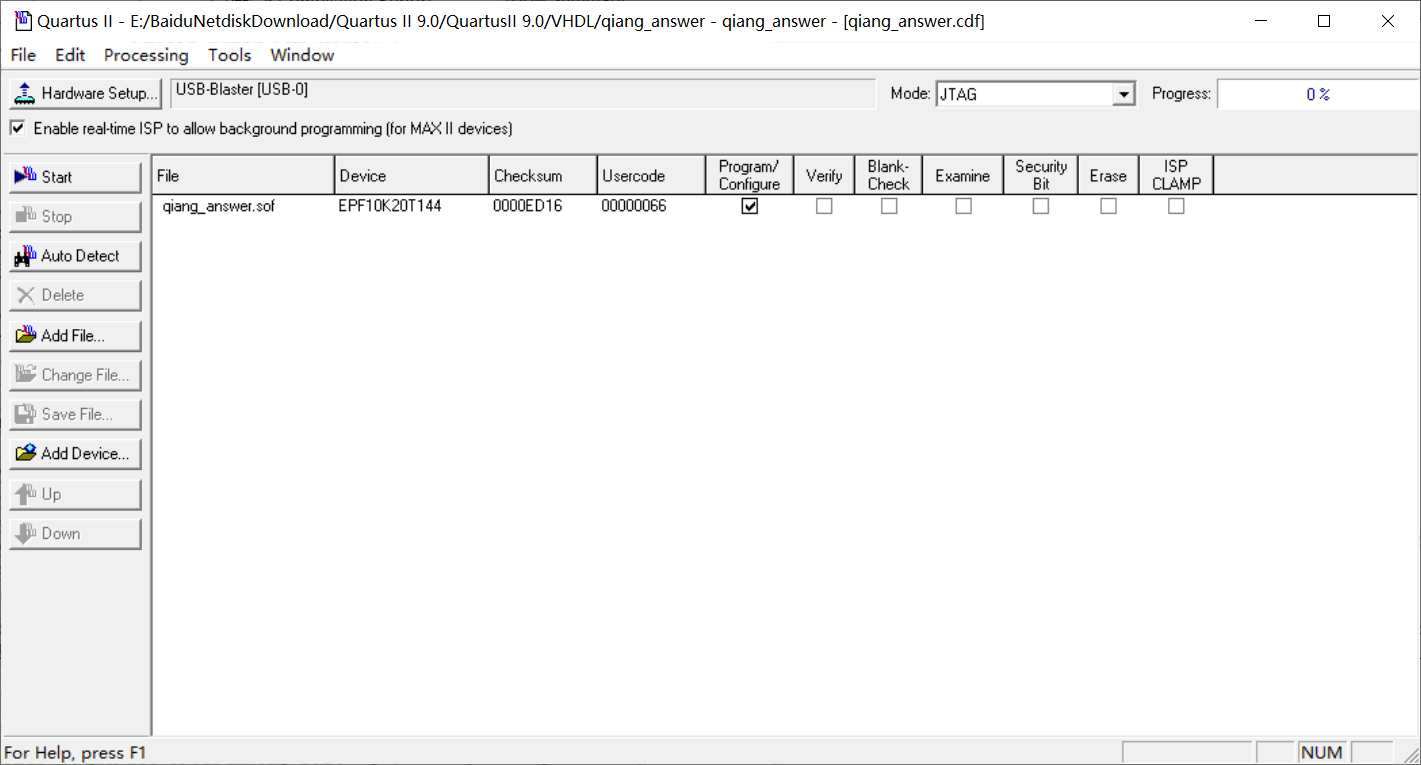
Task: Close the Quartus II window
Action: 1388,21
